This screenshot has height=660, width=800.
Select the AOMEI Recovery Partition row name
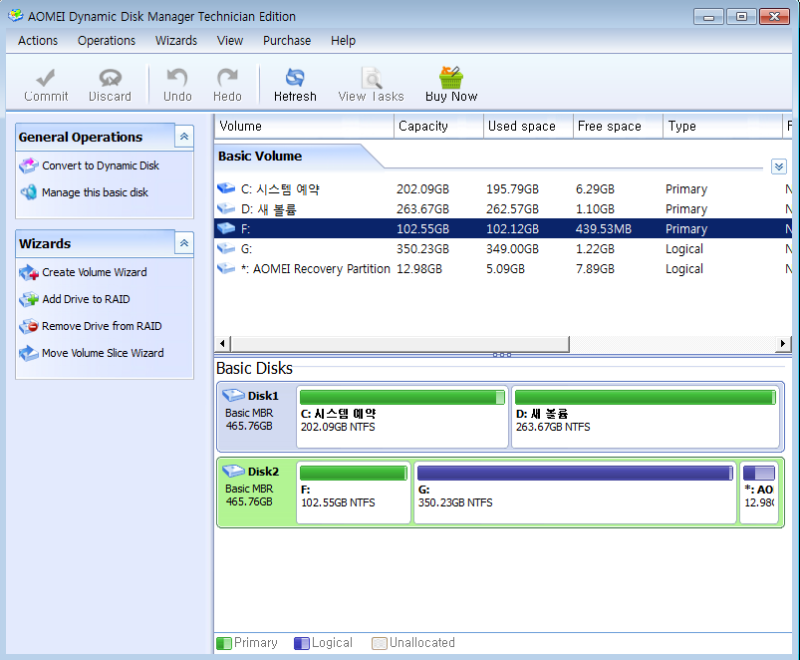315,269
